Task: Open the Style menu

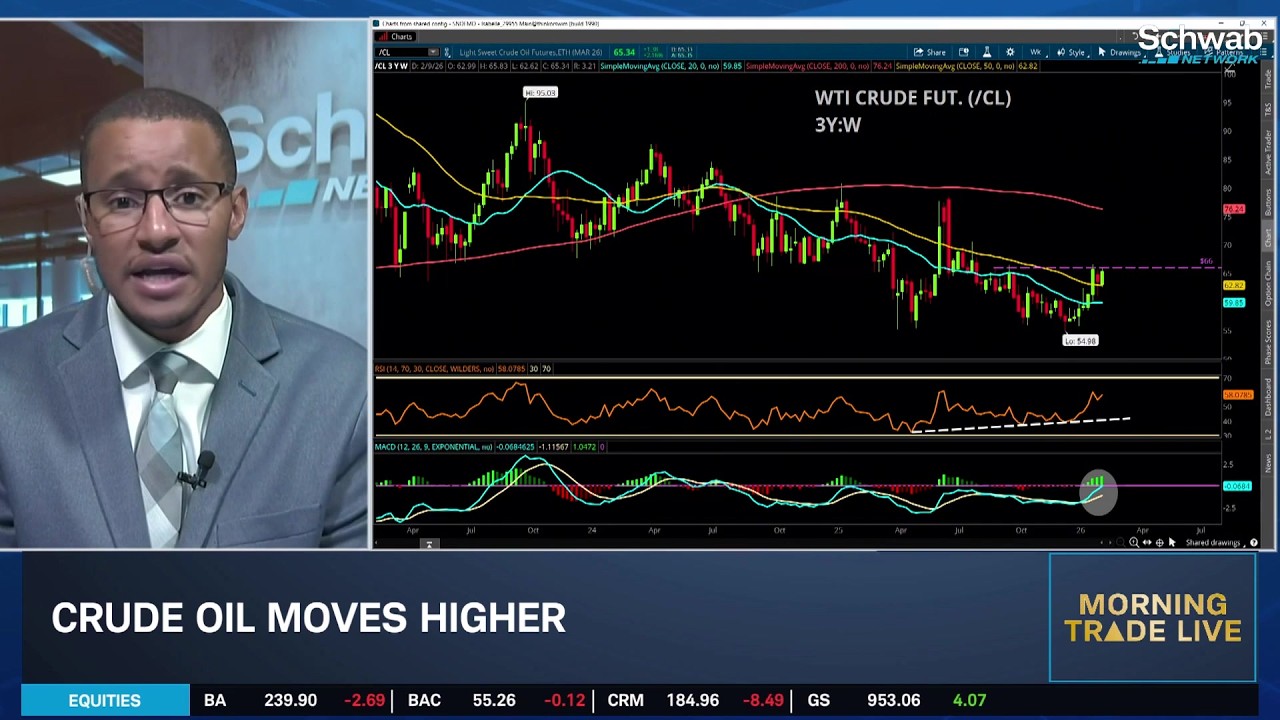Action: (1071, 52)
